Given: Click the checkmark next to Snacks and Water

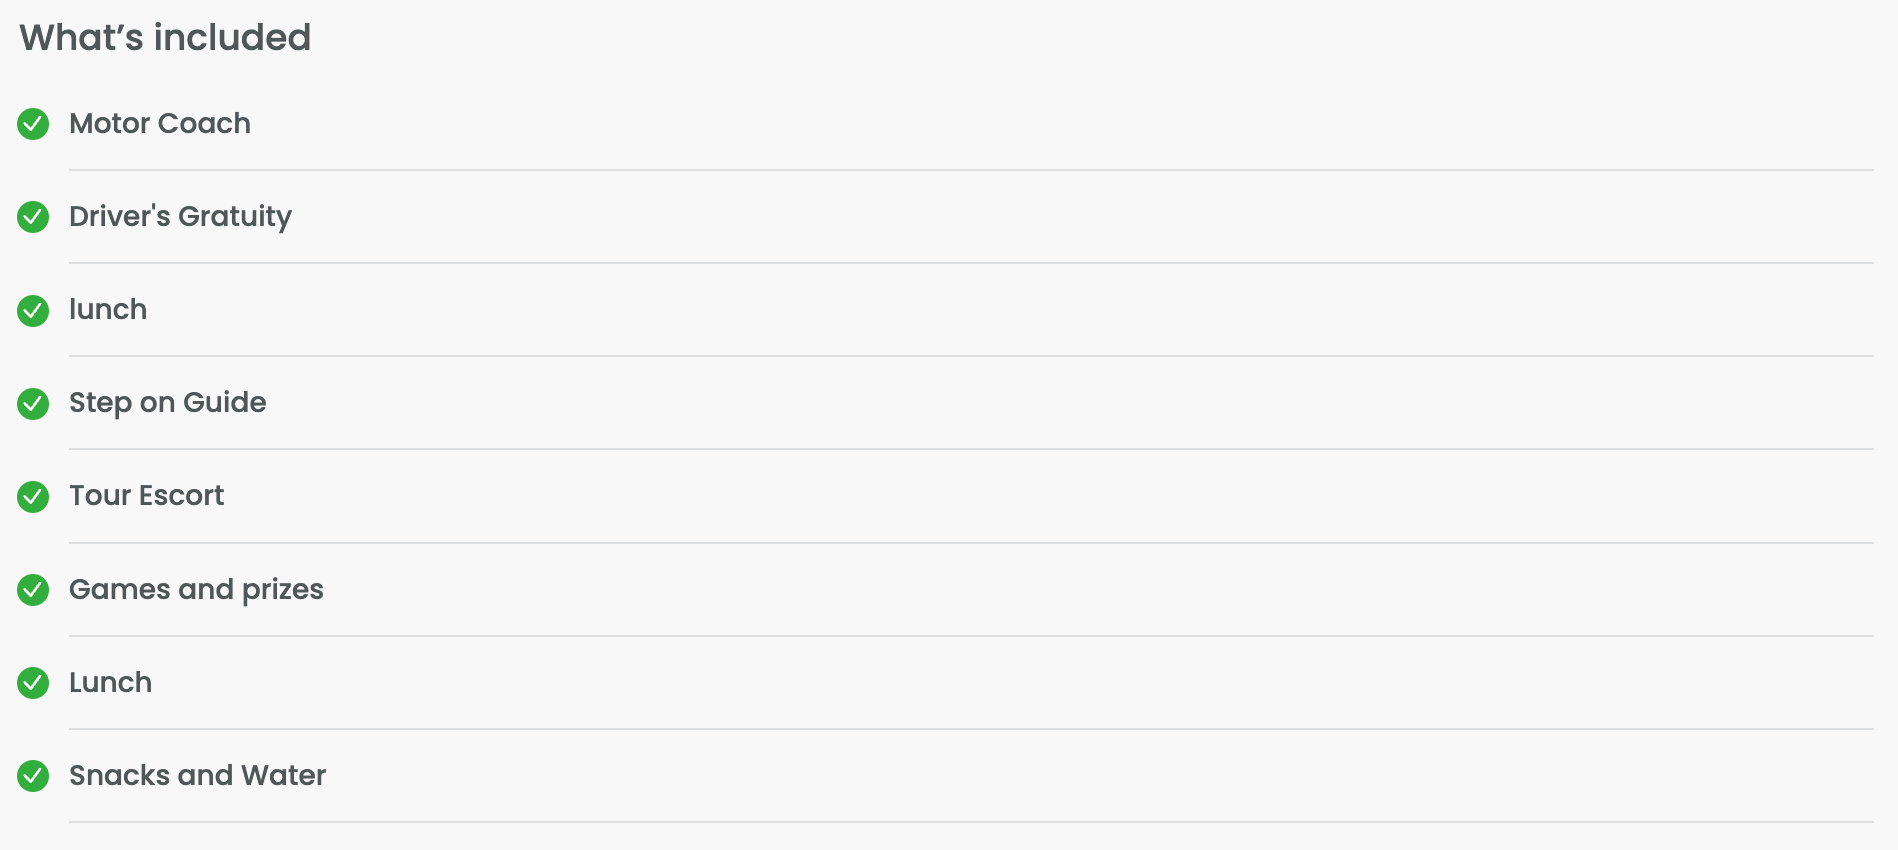Looking at the screenshot, I should pos(33,776).
